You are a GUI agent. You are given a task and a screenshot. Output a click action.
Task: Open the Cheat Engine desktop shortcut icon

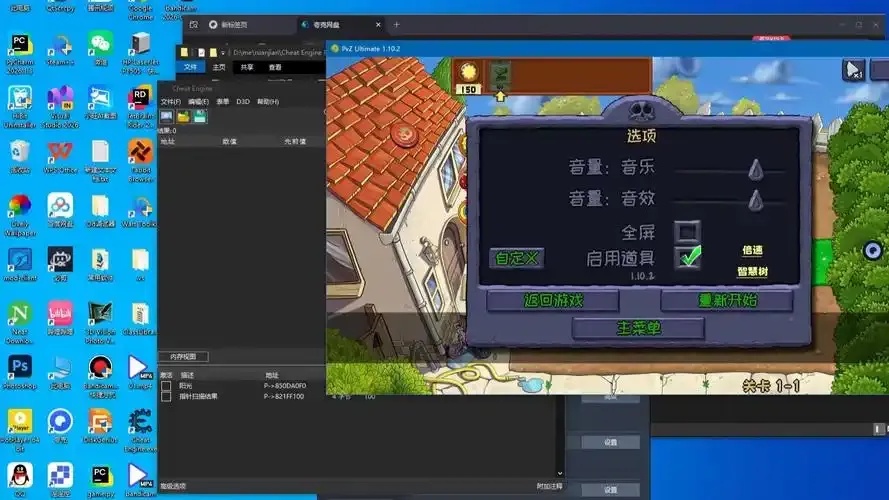coord(140,431)
